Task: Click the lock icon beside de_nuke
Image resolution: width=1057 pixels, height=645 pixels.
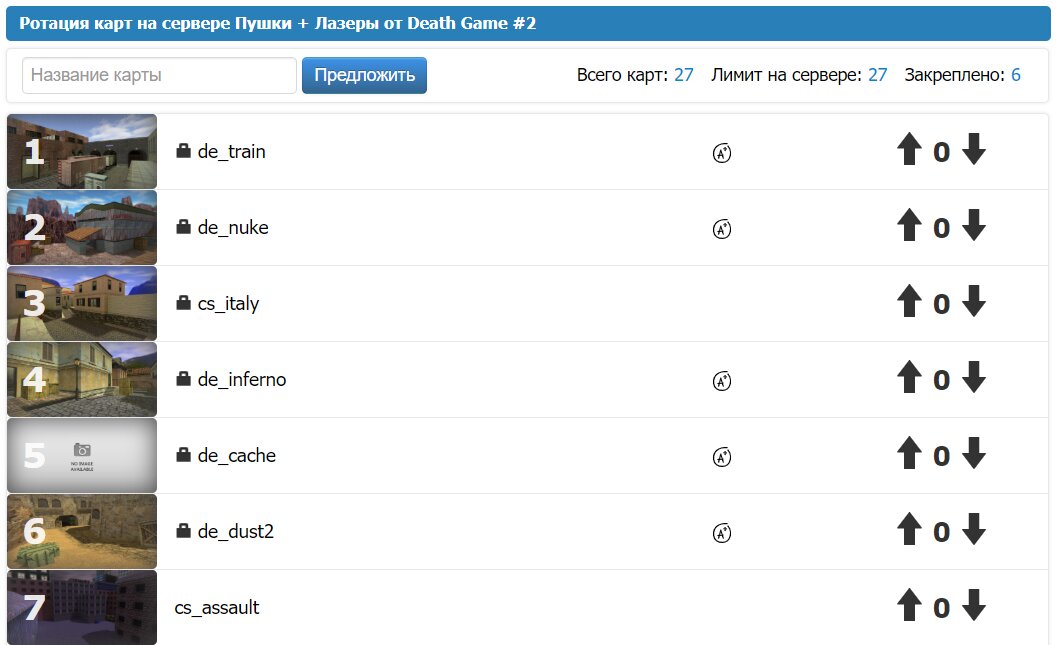Action: 183,227
